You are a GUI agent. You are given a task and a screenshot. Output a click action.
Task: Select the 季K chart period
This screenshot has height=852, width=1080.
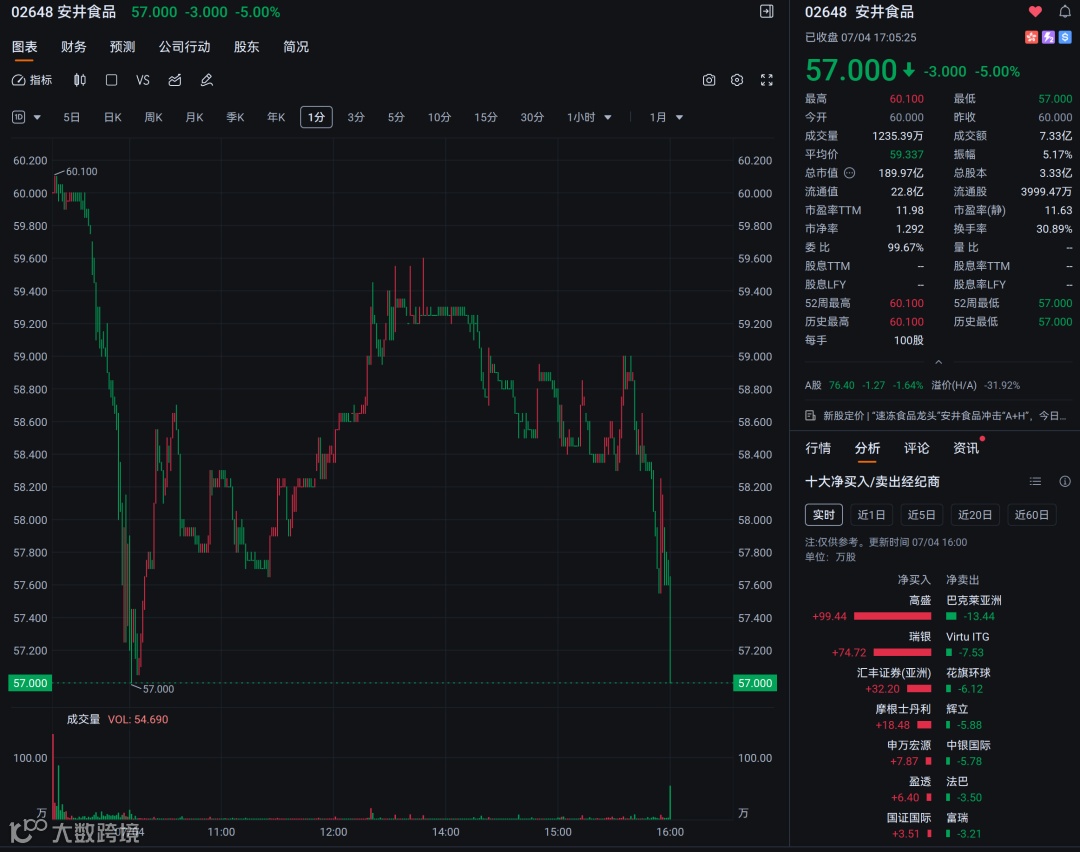236,117
